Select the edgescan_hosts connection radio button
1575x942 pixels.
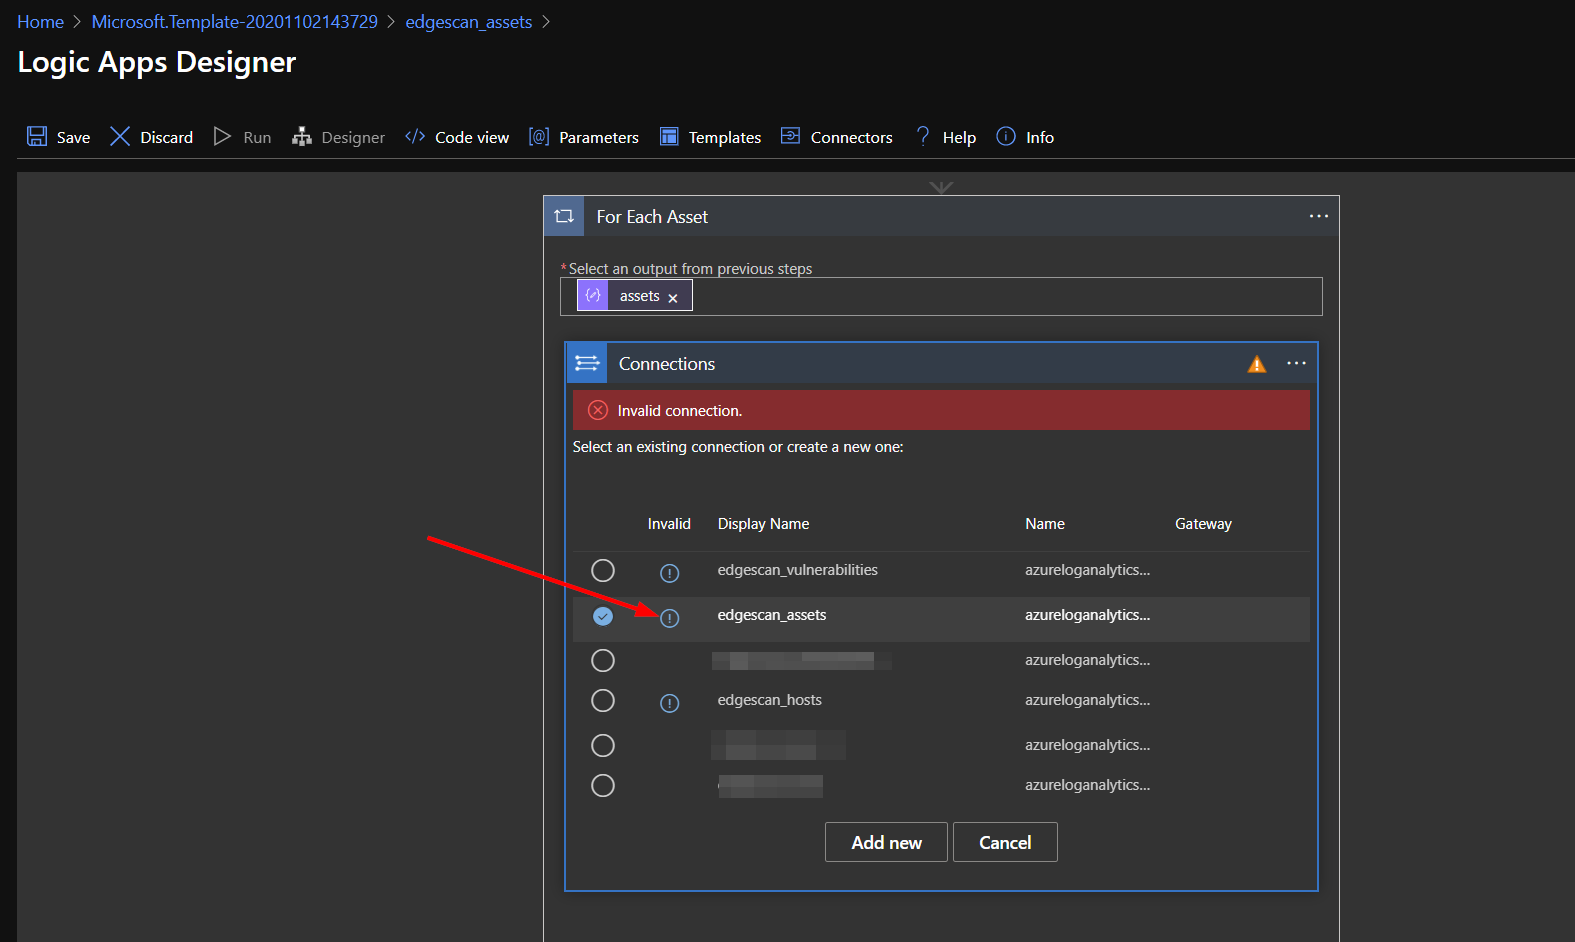pyautogui.click(x=603, y=700)
